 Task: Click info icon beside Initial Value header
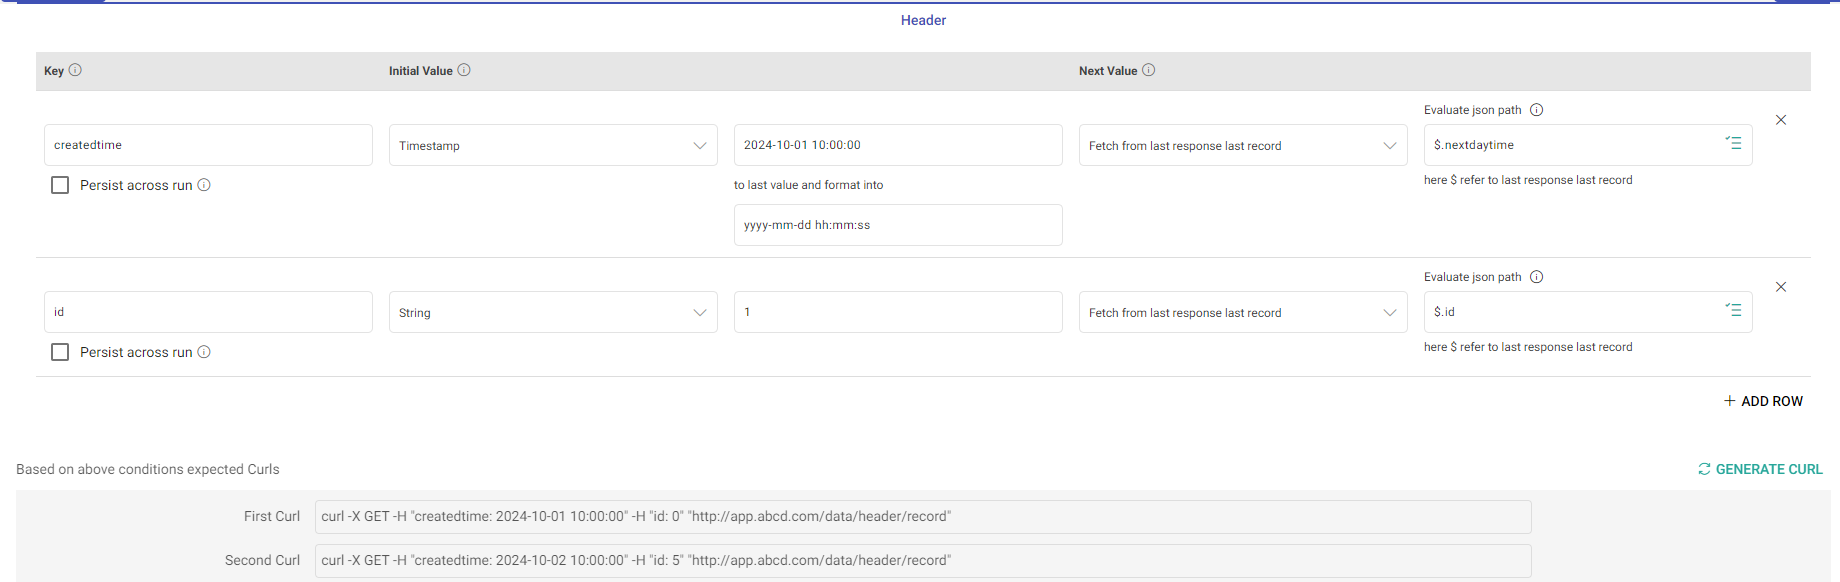464,70
